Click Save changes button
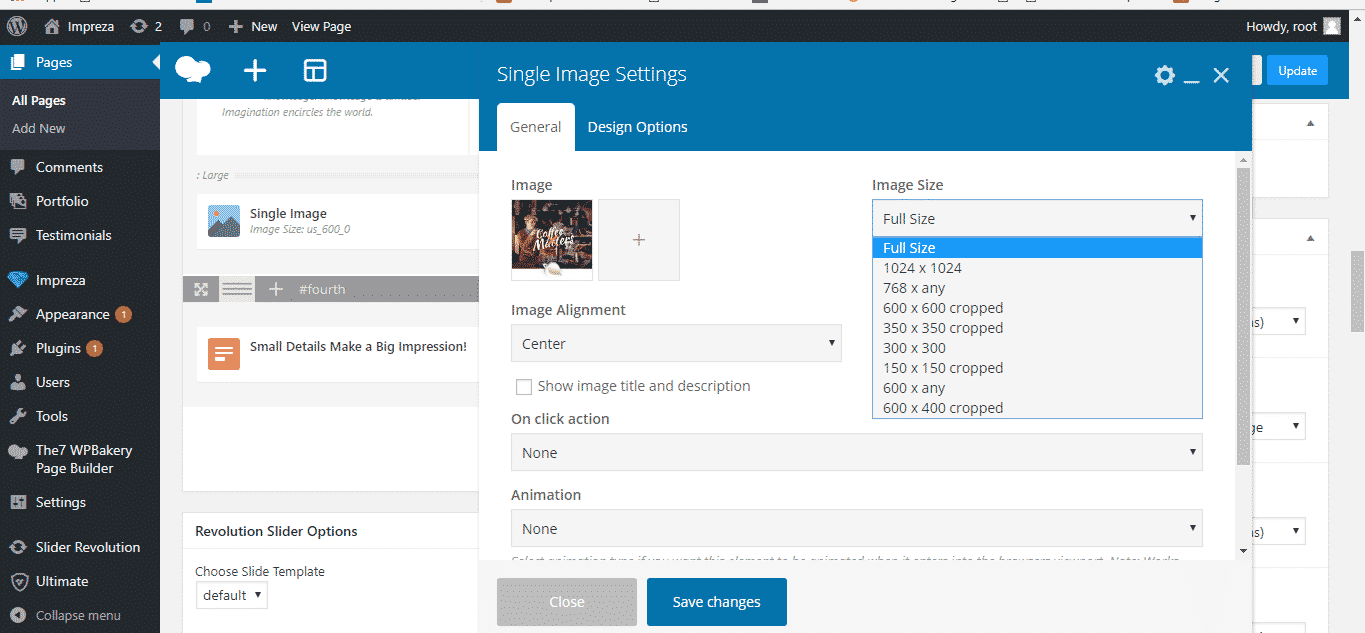The image size is (1365, 633). [x=717, y=602]
